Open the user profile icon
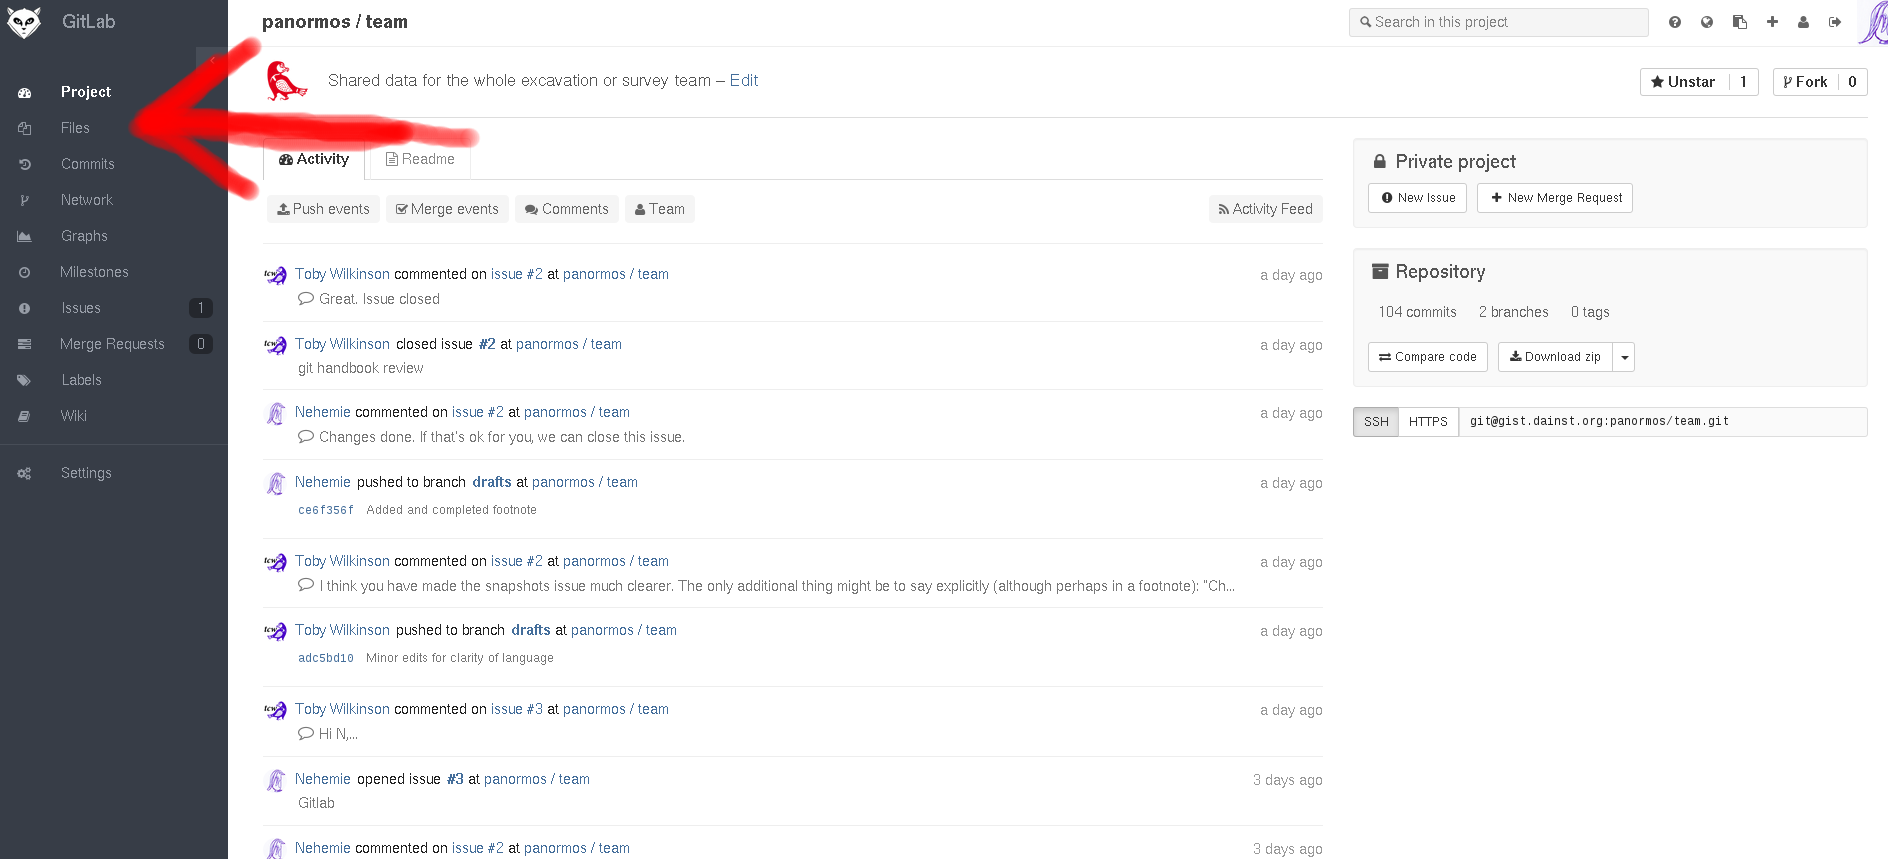This screenshot has height=859, width=1888. tap(1803, 22)
